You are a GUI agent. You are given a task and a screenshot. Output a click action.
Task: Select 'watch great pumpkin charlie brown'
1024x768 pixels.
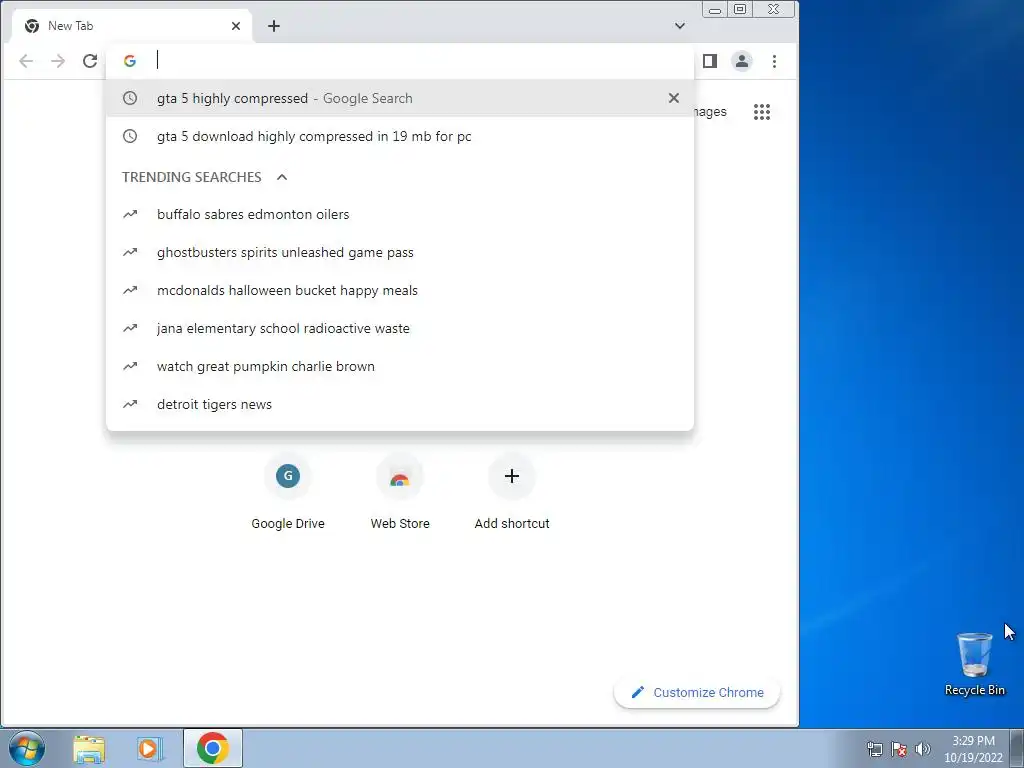point(400,366)
